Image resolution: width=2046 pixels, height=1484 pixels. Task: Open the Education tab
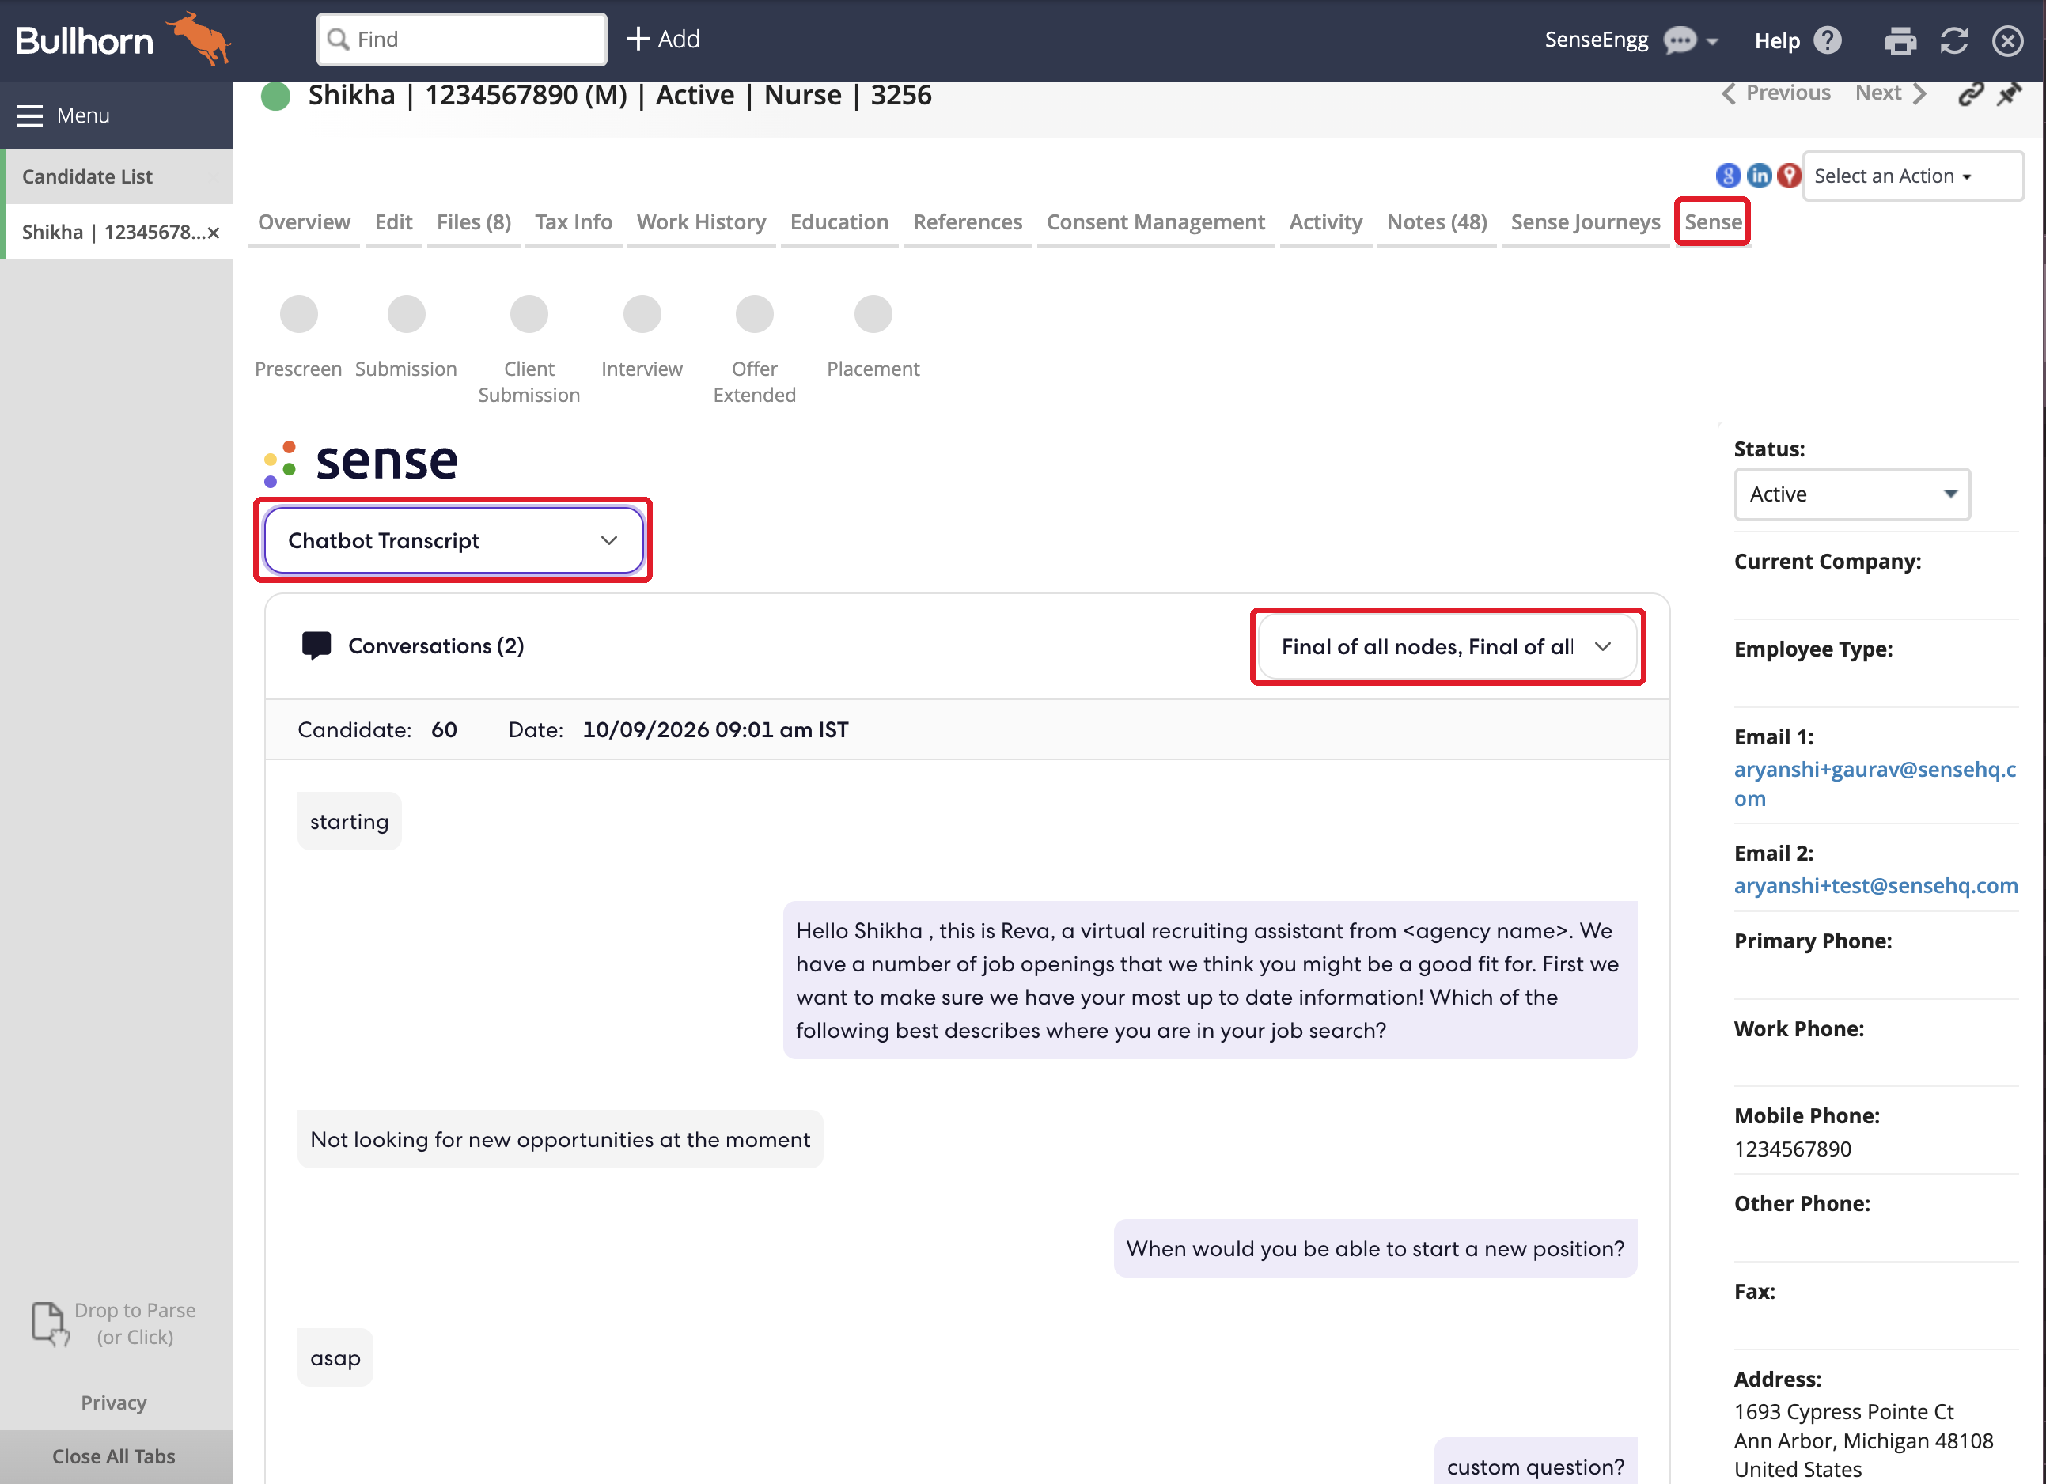(839, 222)
